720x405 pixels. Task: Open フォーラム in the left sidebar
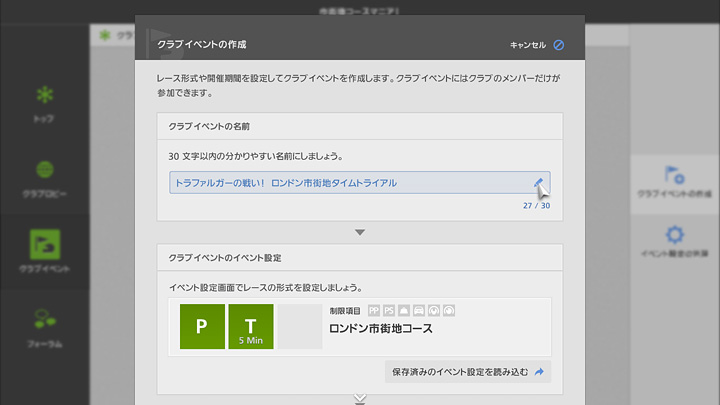click(44, 327)
